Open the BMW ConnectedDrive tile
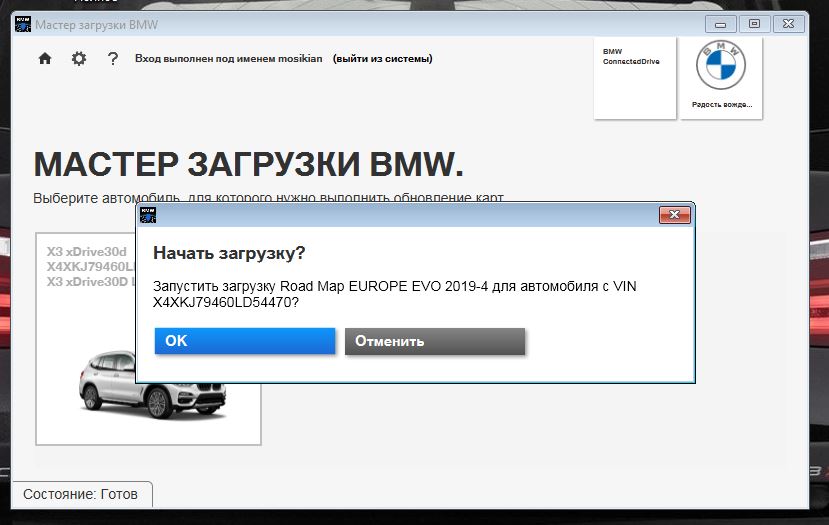Image resolution: width=829 pixels, height=525 pixels. pos(635,78)
